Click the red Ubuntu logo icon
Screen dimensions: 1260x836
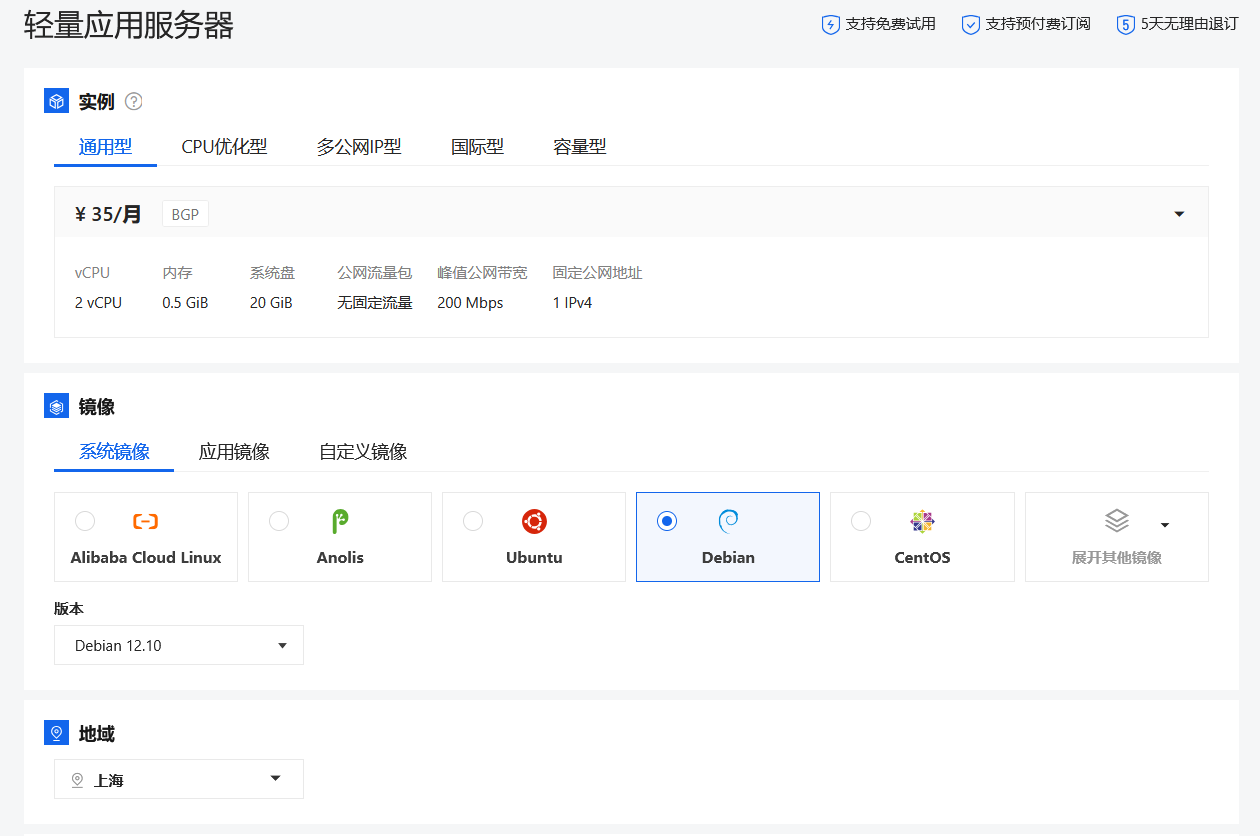pyautogui.click(x=534, y=521)
